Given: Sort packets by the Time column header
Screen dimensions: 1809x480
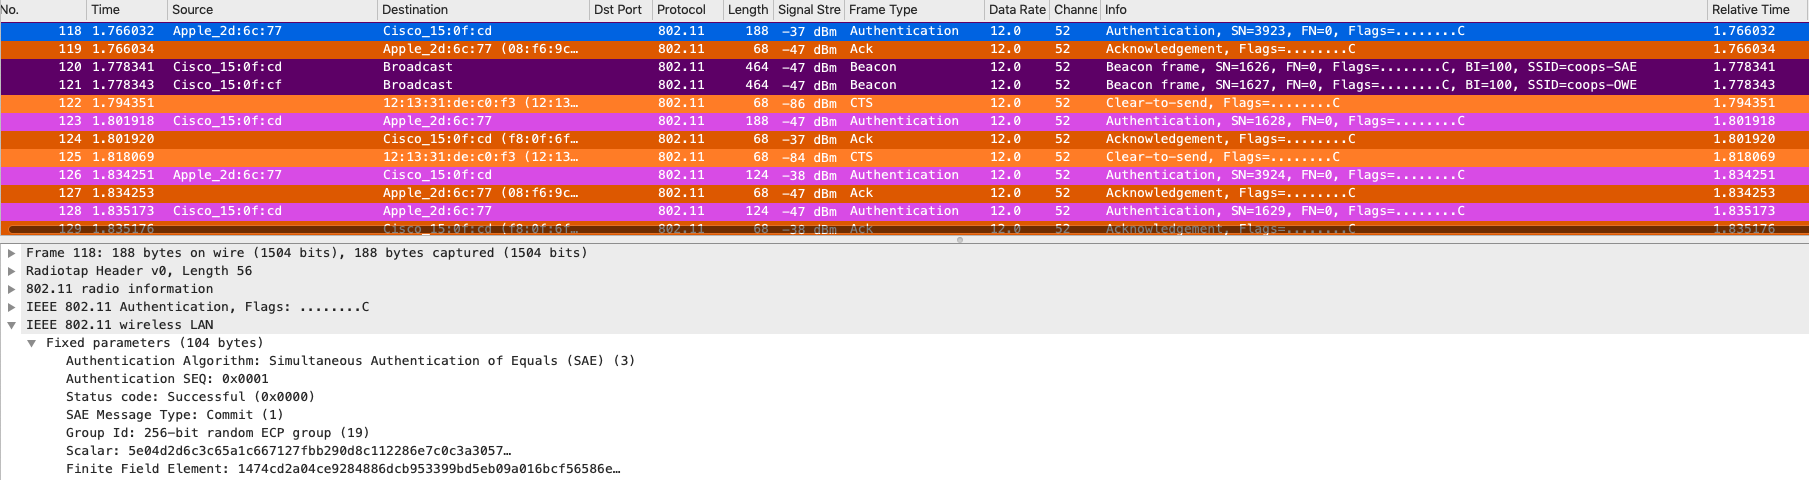Looking at the screenshot, I should tap(105, 10).
